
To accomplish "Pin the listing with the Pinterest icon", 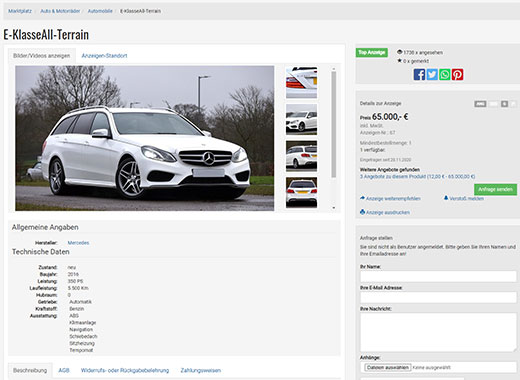I will [457, 74].
